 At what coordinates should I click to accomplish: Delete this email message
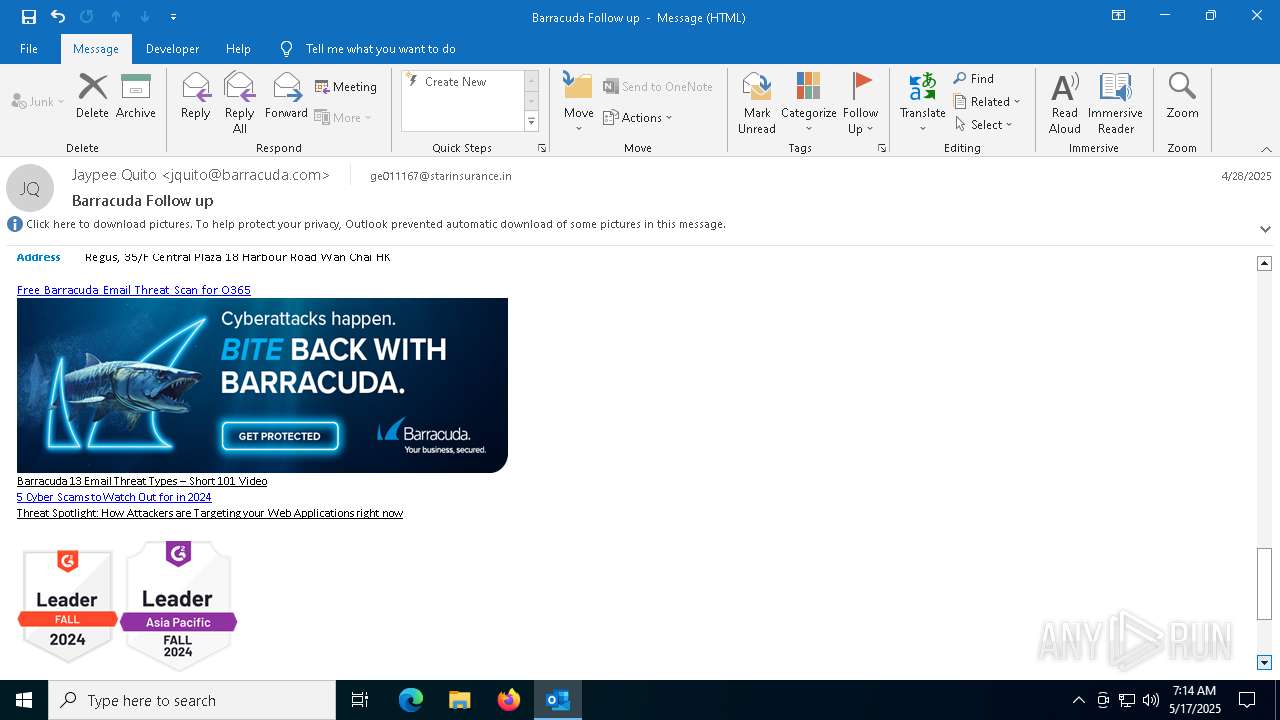click(92, 96)
